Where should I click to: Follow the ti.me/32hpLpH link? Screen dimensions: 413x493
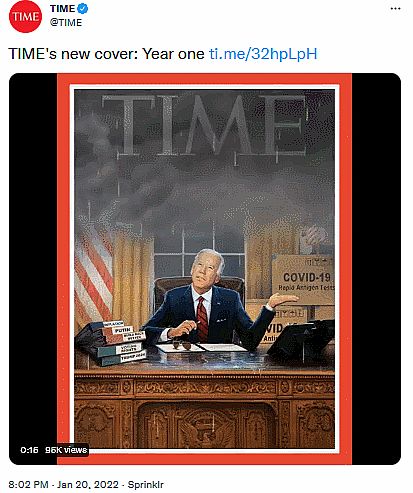pos(263,54)
